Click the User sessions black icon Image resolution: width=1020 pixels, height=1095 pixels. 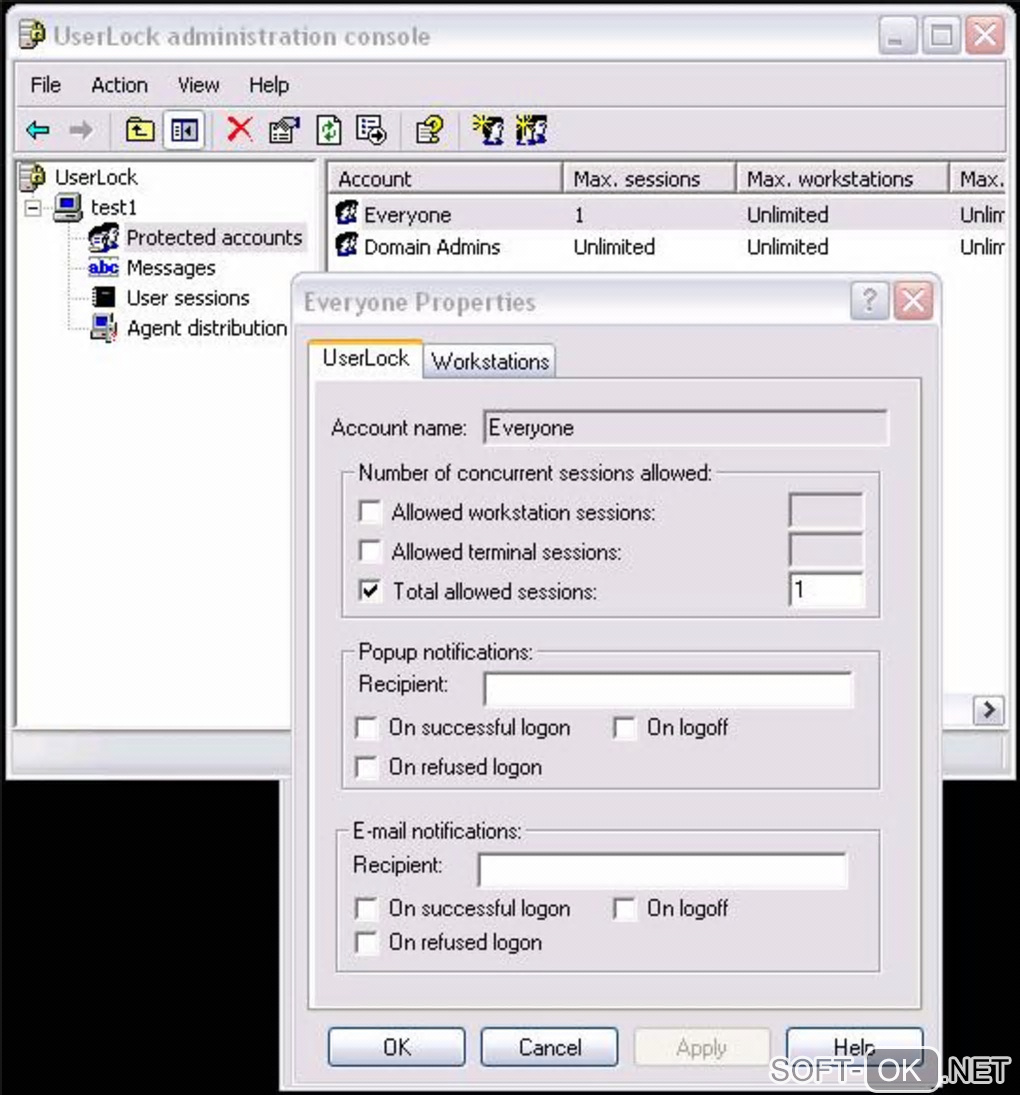tap(104, 297)
